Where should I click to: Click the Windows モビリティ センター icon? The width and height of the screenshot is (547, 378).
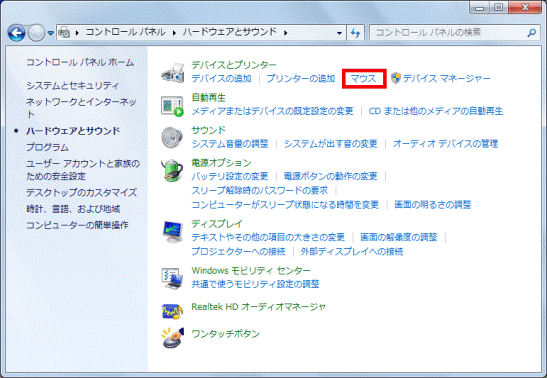[x=172, y=278]
